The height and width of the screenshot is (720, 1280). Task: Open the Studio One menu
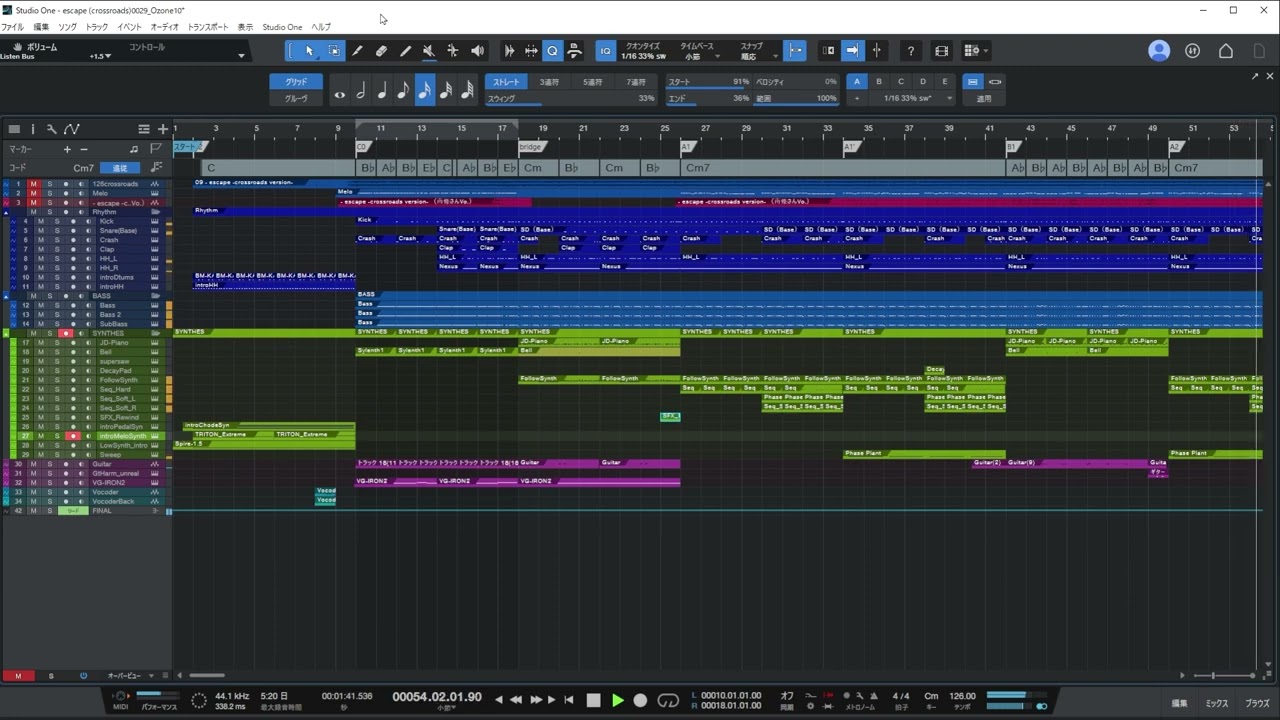click(x=282, y=27)
